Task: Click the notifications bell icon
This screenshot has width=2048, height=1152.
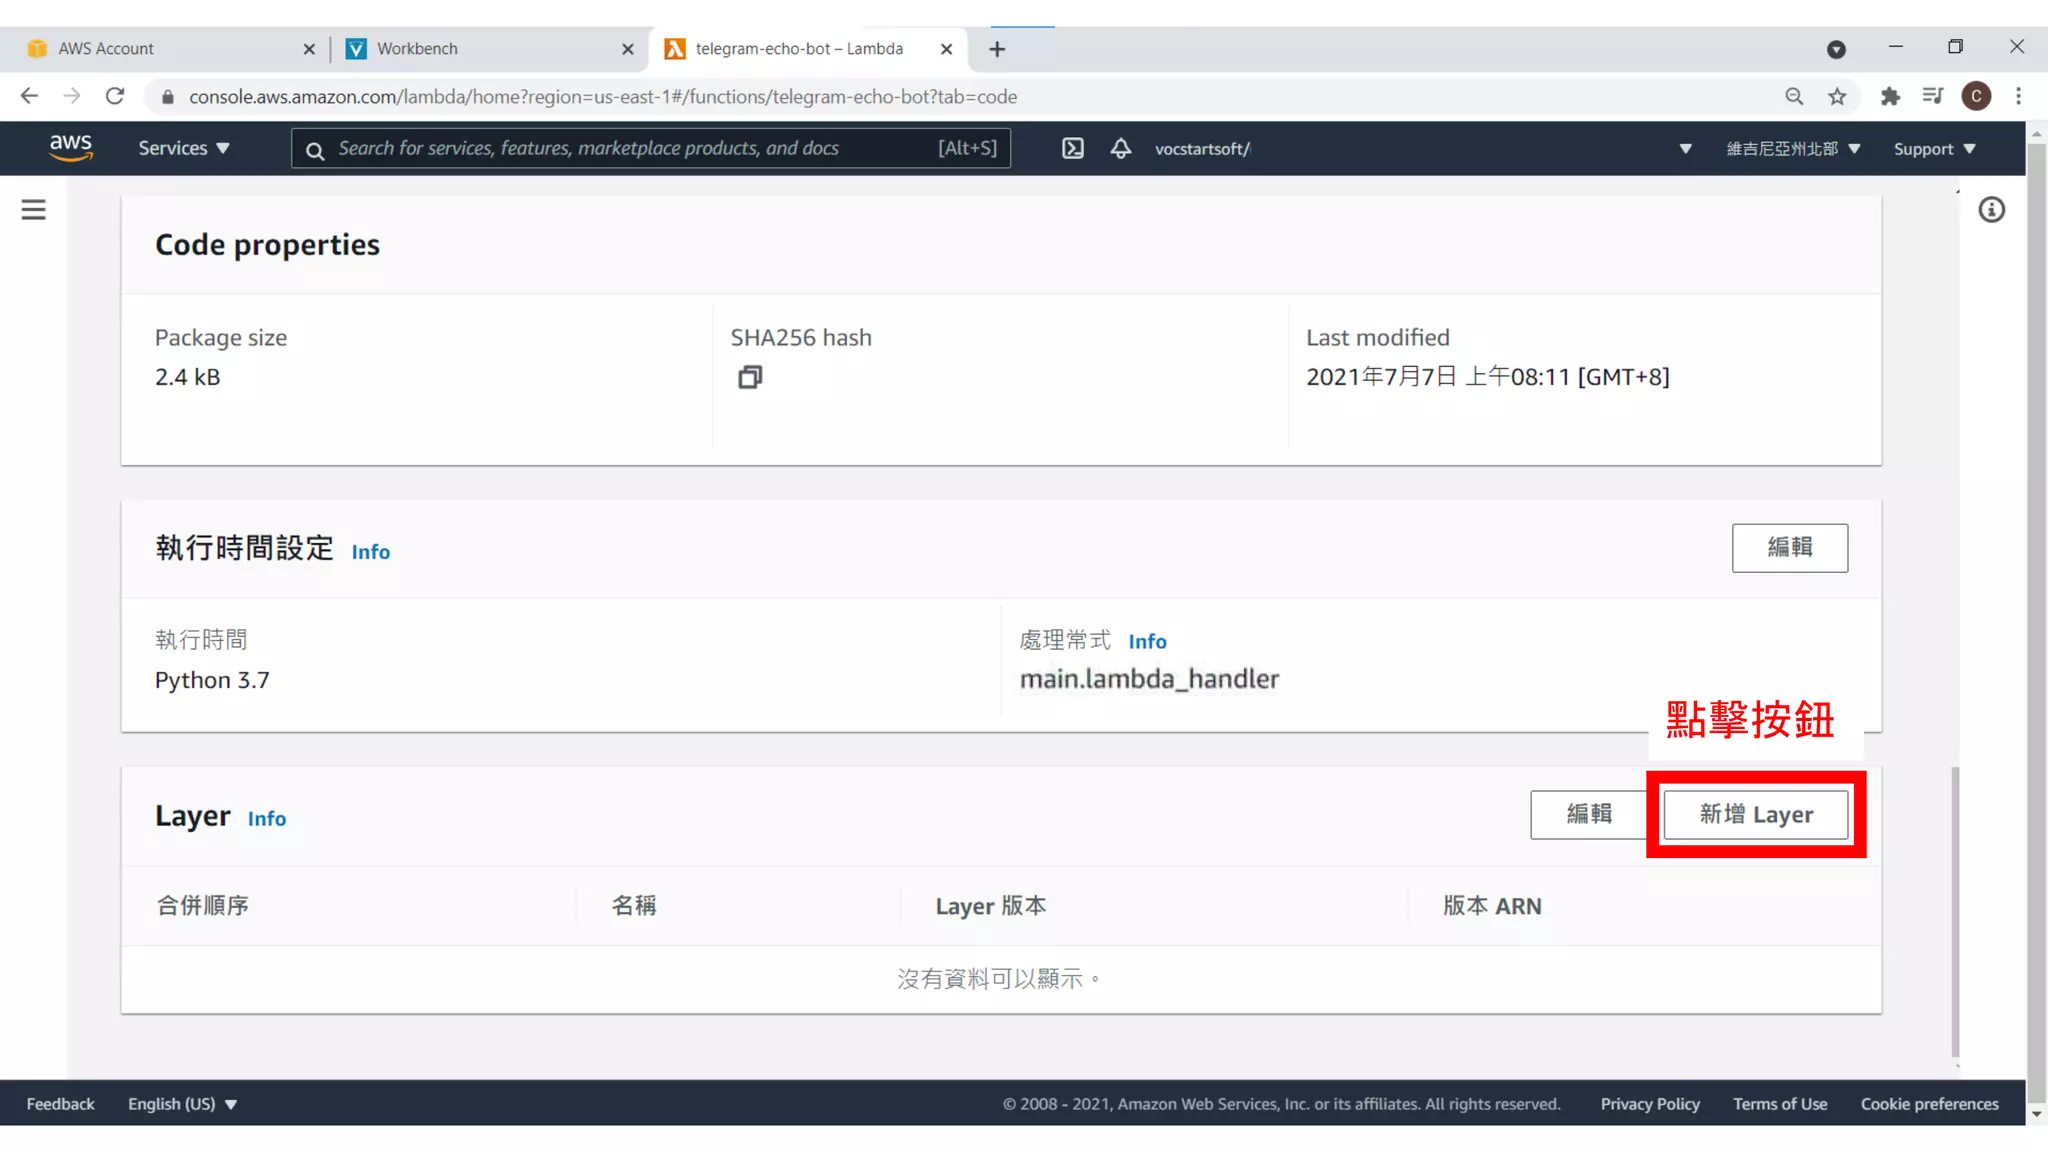Action: click(x=1121, y=149)
